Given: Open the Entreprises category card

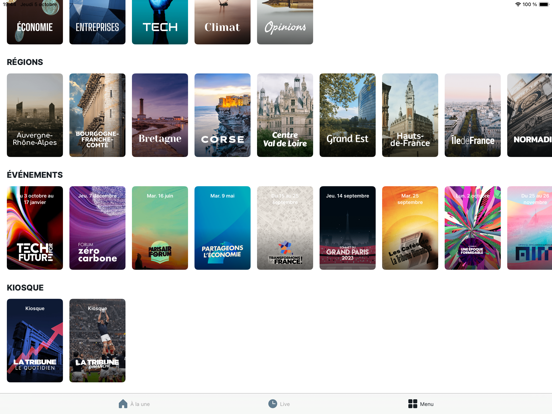Looking at the screenshot, I should point(98,22).
